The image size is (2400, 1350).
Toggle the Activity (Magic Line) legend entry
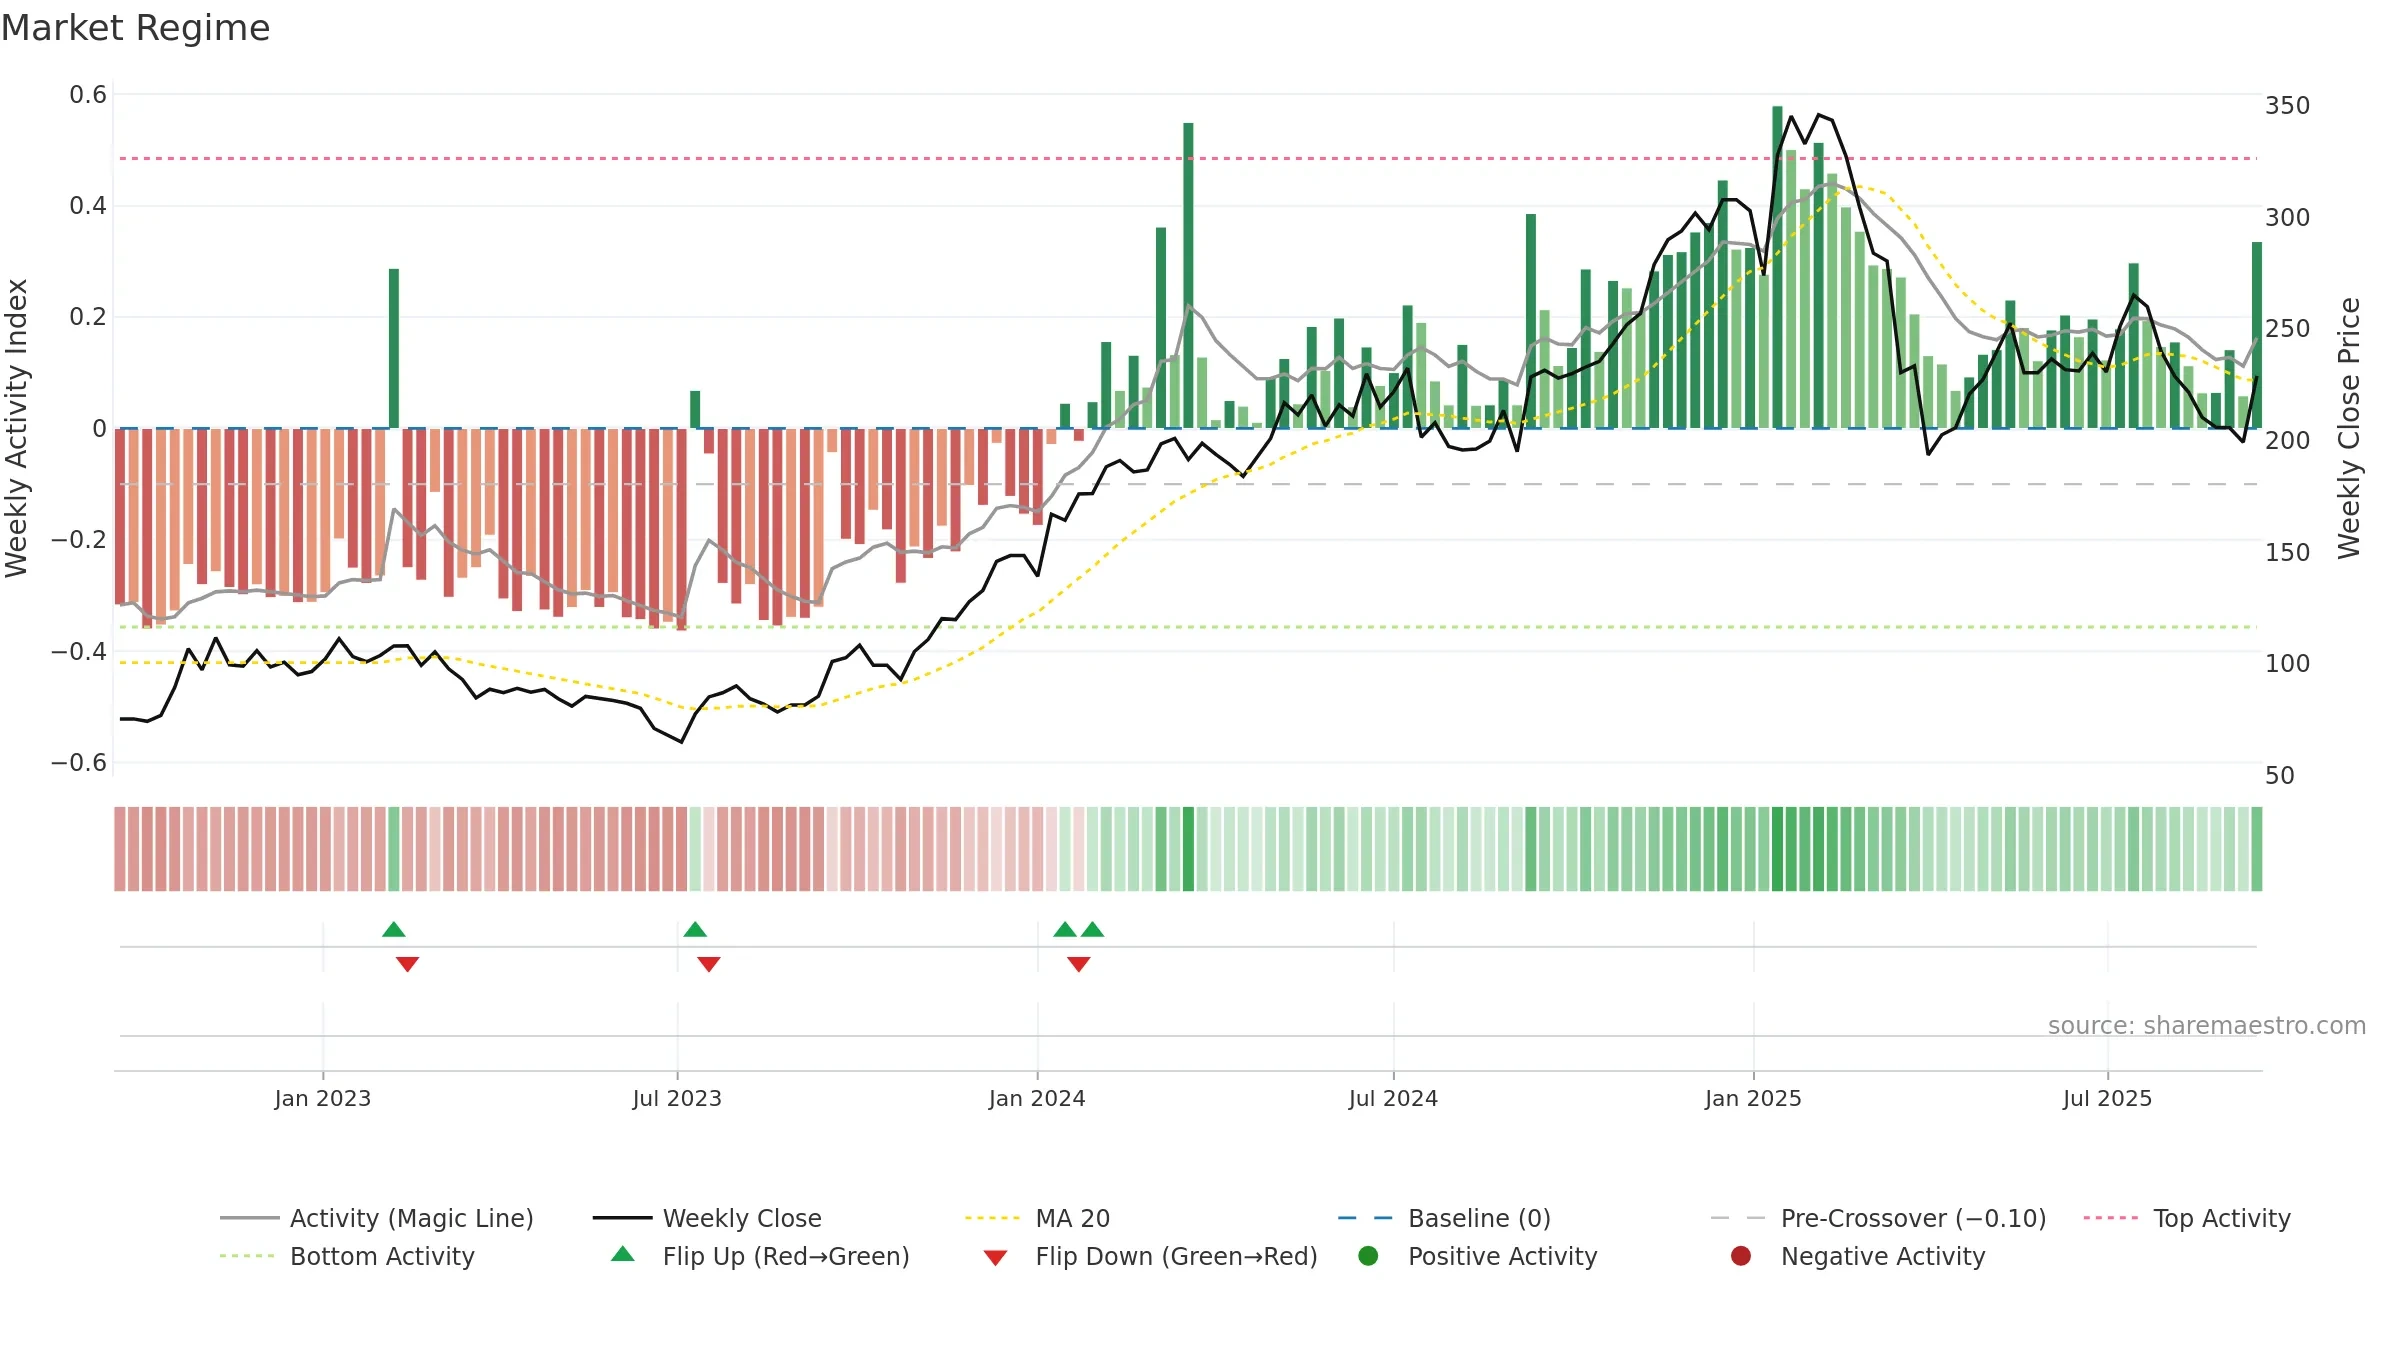point(377,1218)
